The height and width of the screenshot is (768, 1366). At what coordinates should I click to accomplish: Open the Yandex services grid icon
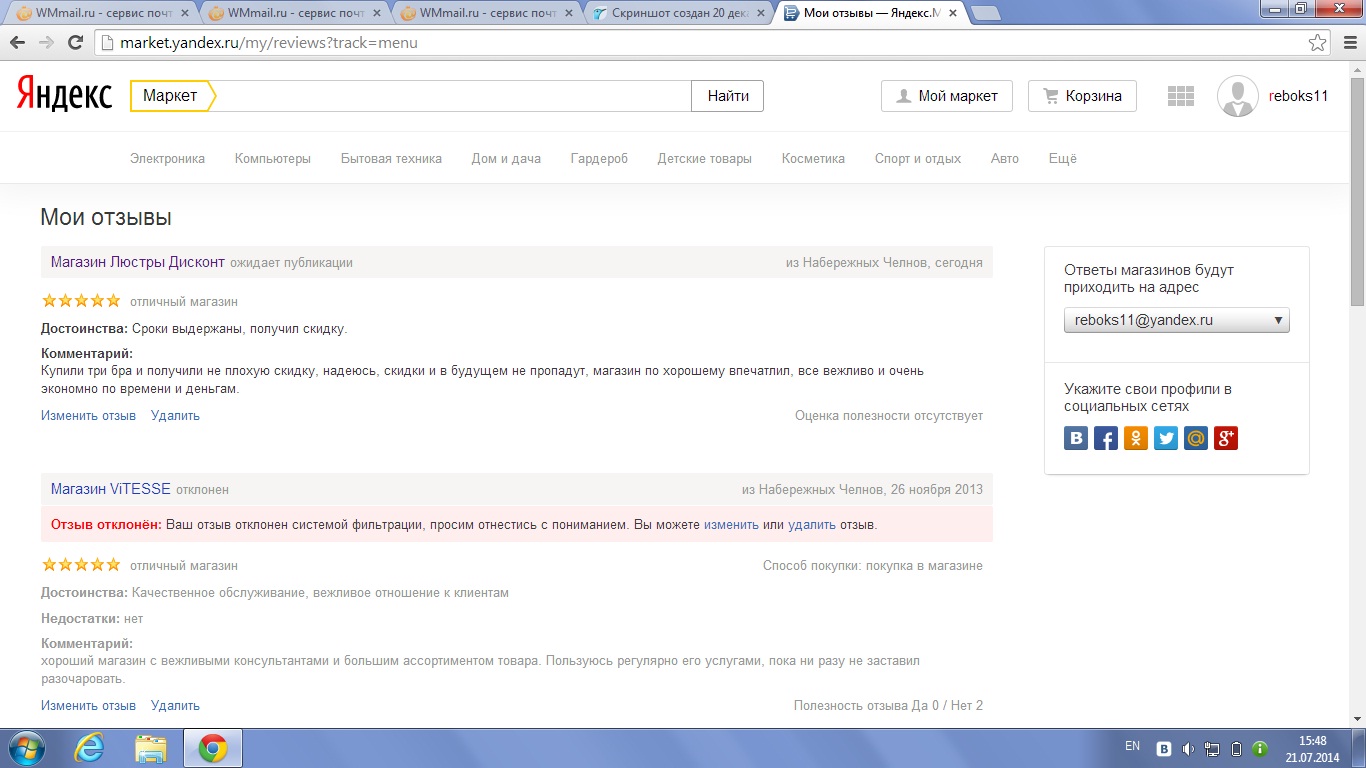[1181, 96]
